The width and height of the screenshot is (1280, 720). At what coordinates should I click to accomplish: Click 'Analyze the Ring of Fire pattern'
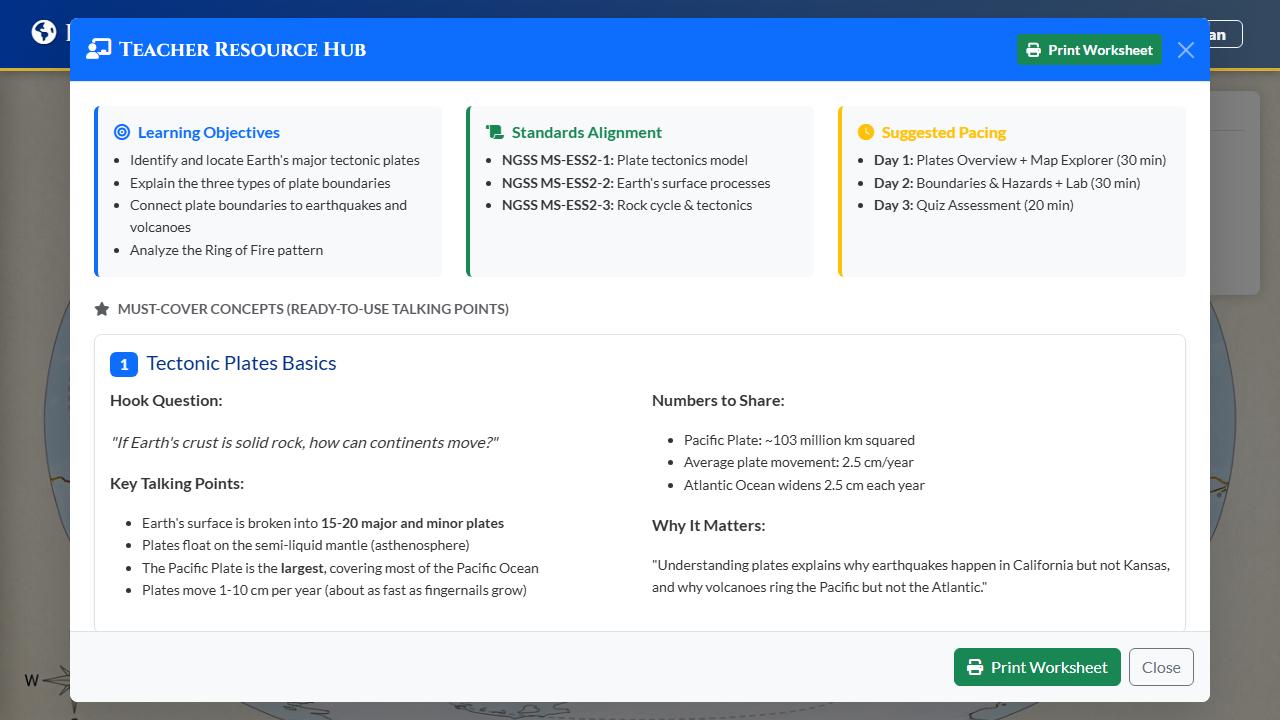click(x=226, y=250)
